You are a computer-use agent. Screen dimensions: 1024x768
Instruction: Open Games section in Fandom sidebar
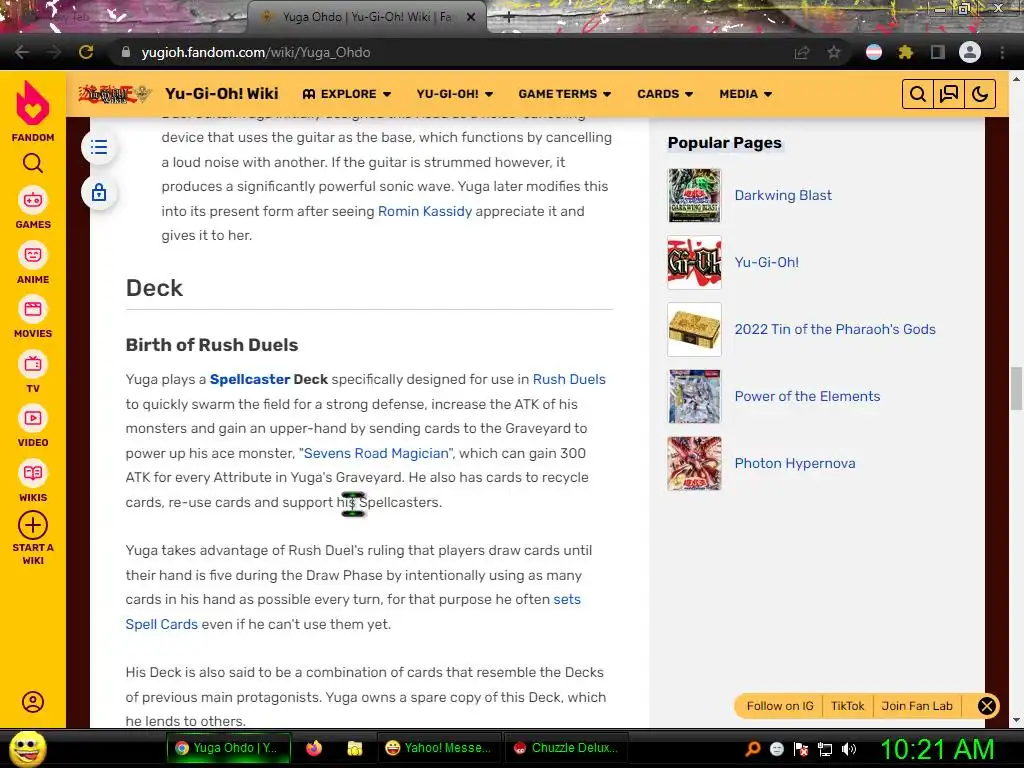point(33,208)
